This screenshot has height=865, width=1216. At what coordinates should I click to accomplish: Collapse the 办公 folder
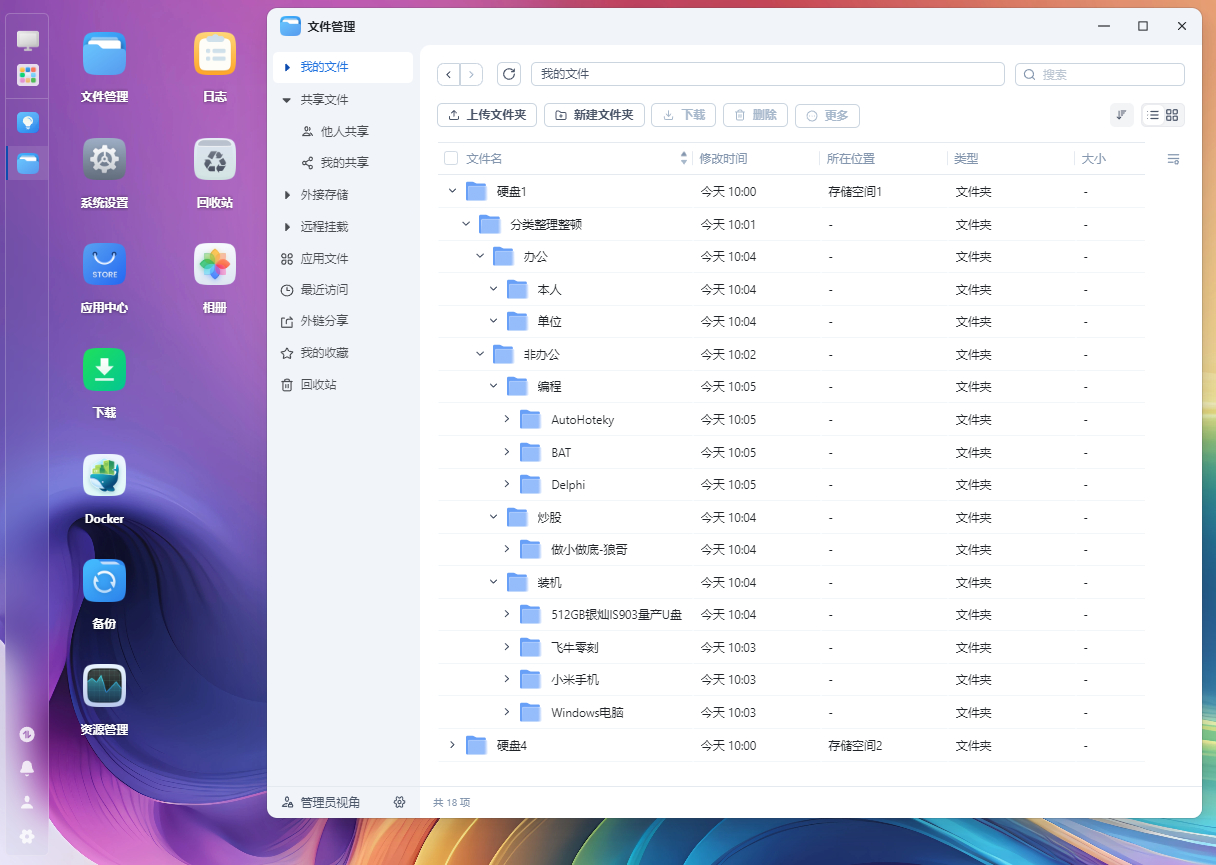coord(480,257)
